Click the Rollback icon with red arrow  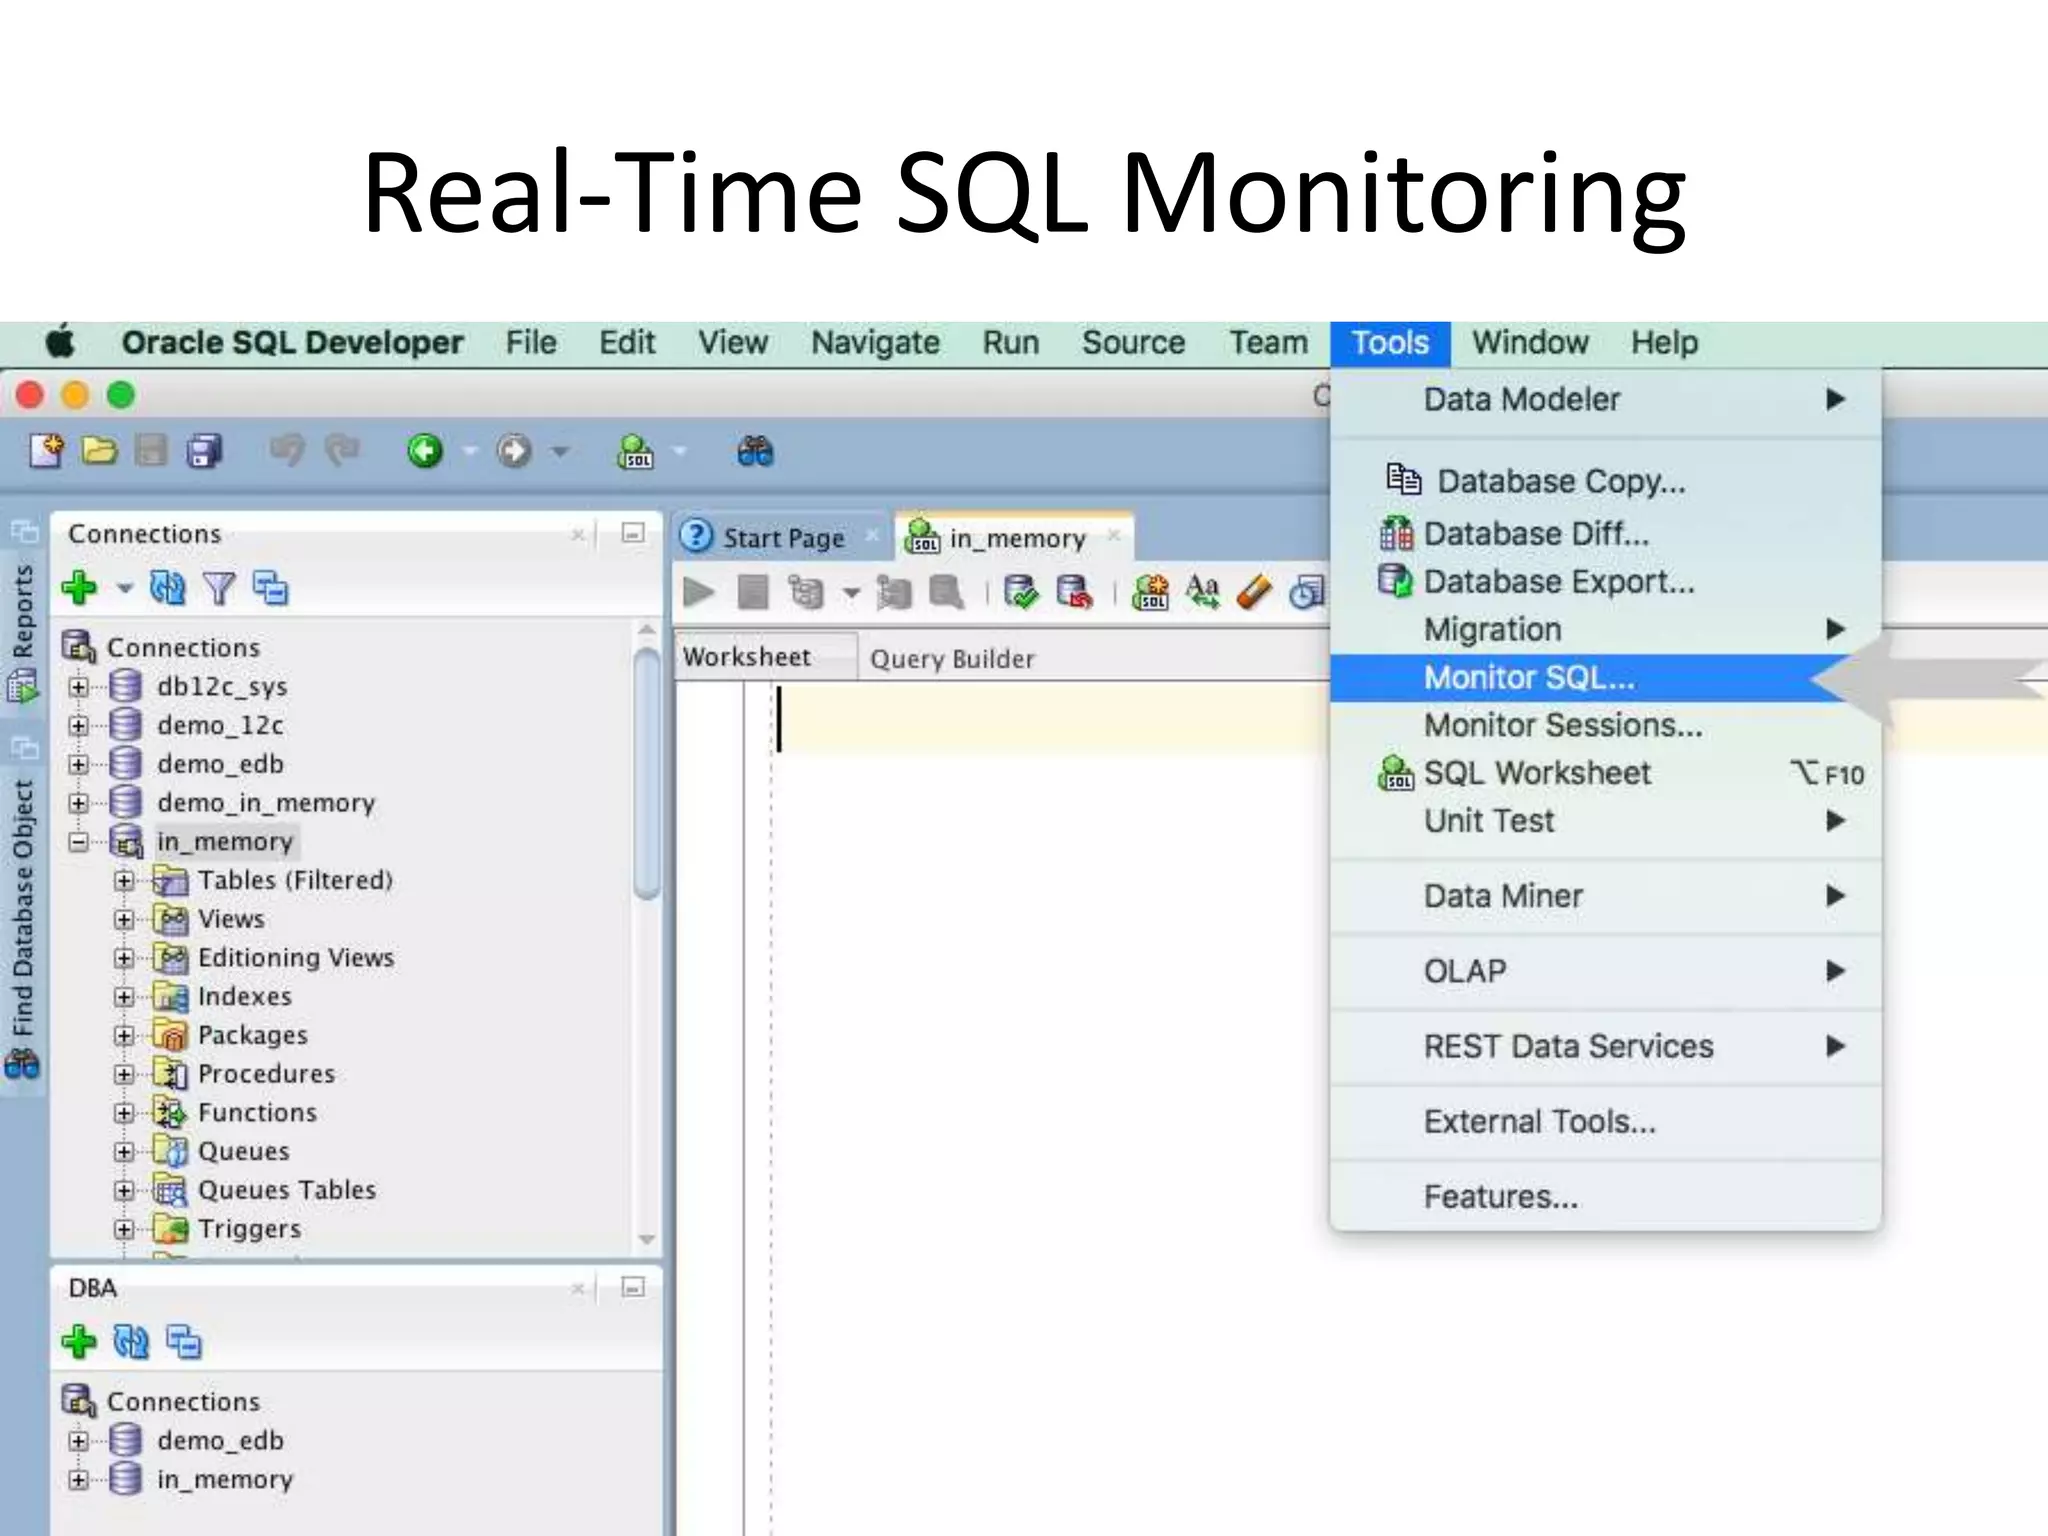tap(1074, 592)
